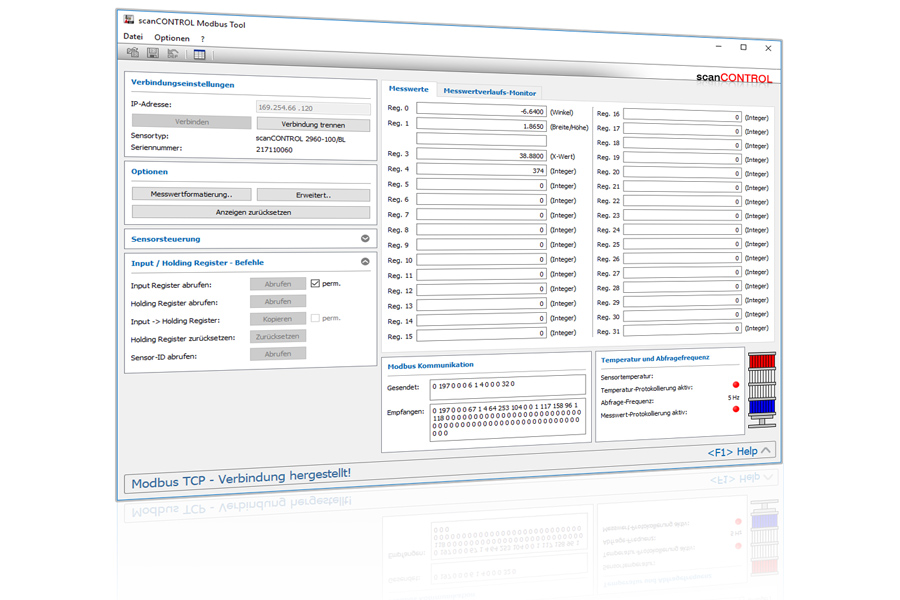
Task: Open the Optionen menu
Action: coord(172,38)
